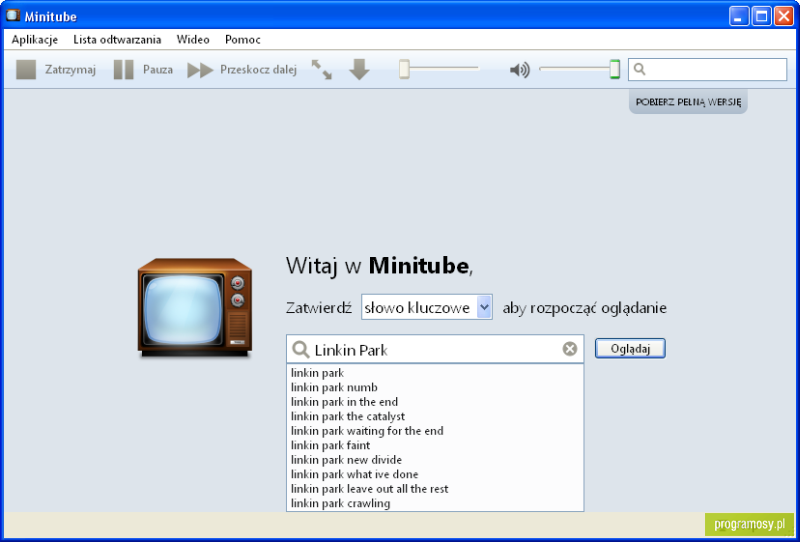Maximize the Minitube window
This screenshot has height=542, width=800.
pyautogui.click(x=761, y=16)
